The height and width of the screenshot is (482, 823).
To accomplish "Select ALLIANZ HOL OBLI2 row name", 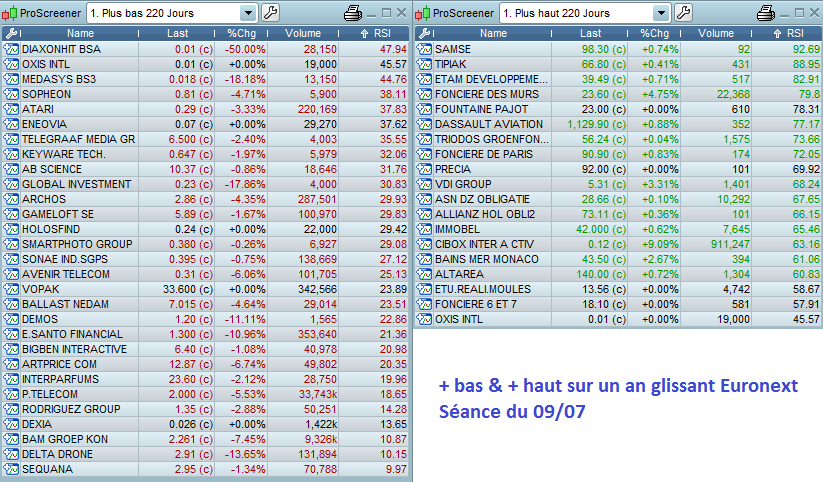I will 485,214.
